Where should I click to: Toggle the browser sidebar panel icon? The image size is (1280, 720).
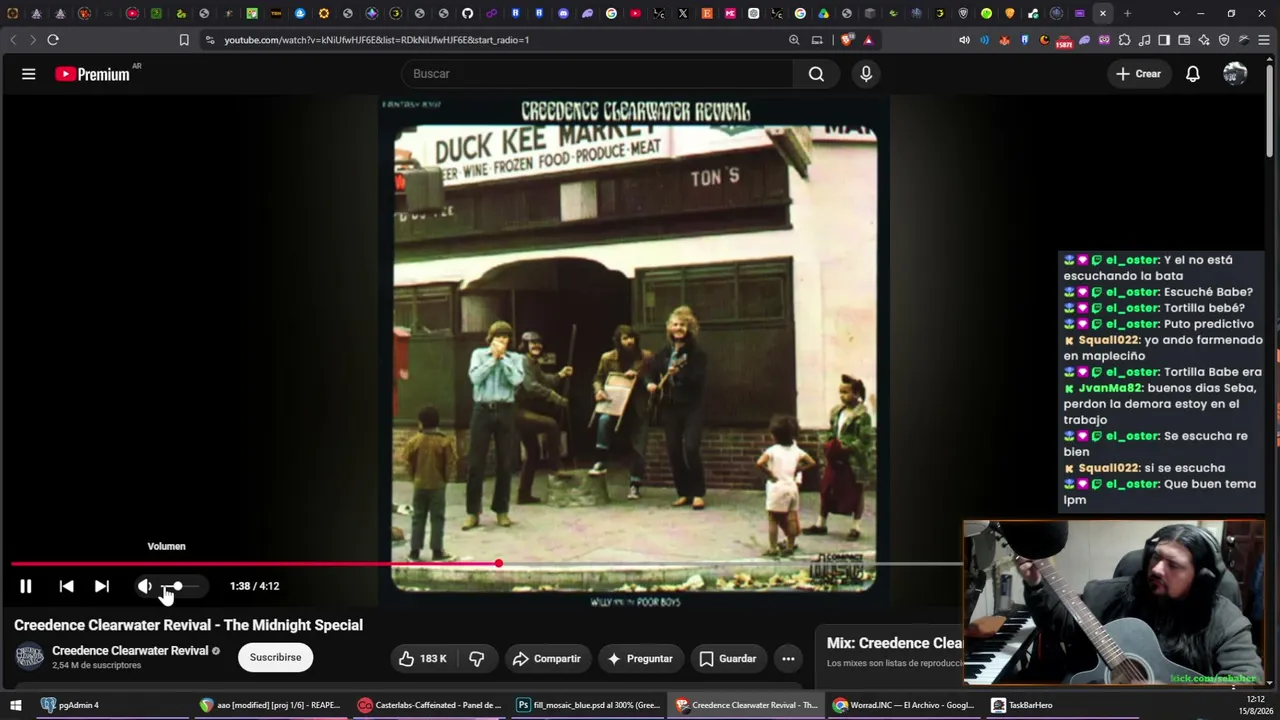tap(1164, 40)
